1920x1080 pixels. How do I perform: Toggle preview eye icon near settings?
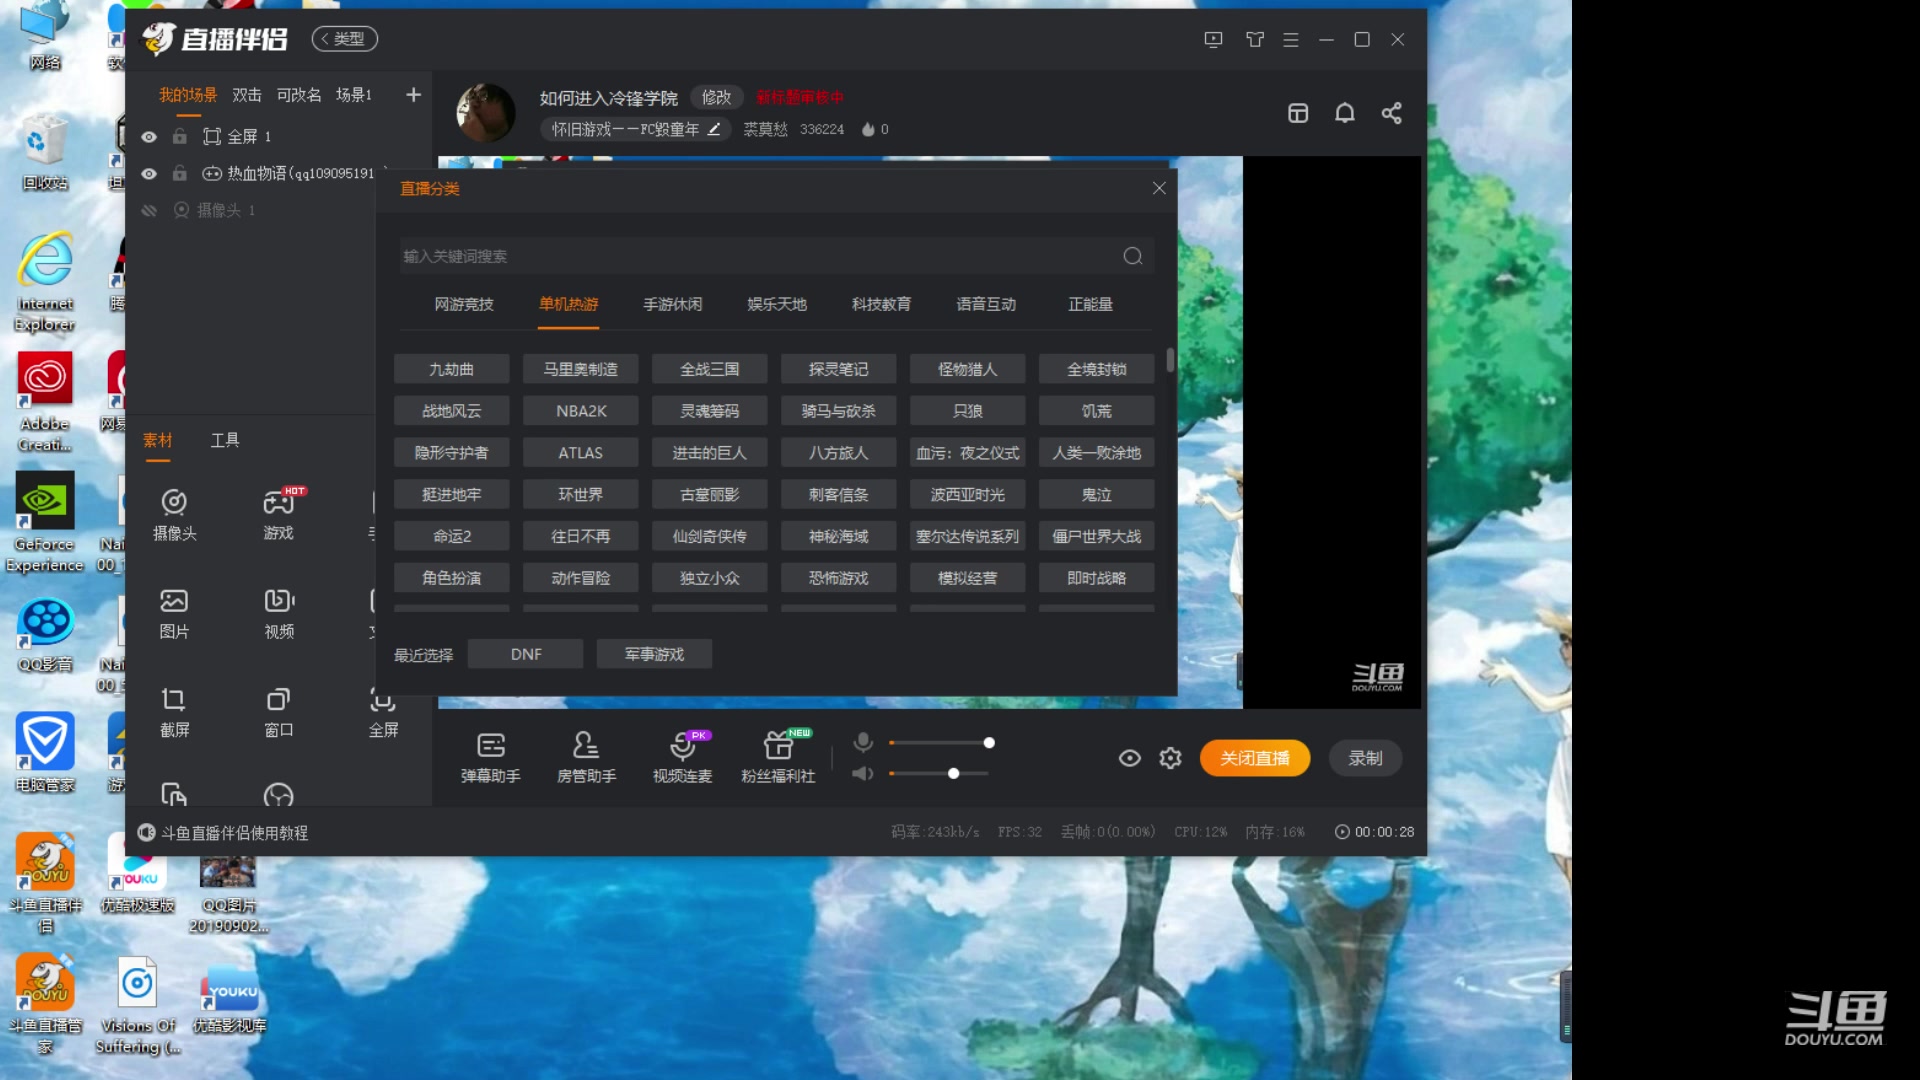(1129, 758)
